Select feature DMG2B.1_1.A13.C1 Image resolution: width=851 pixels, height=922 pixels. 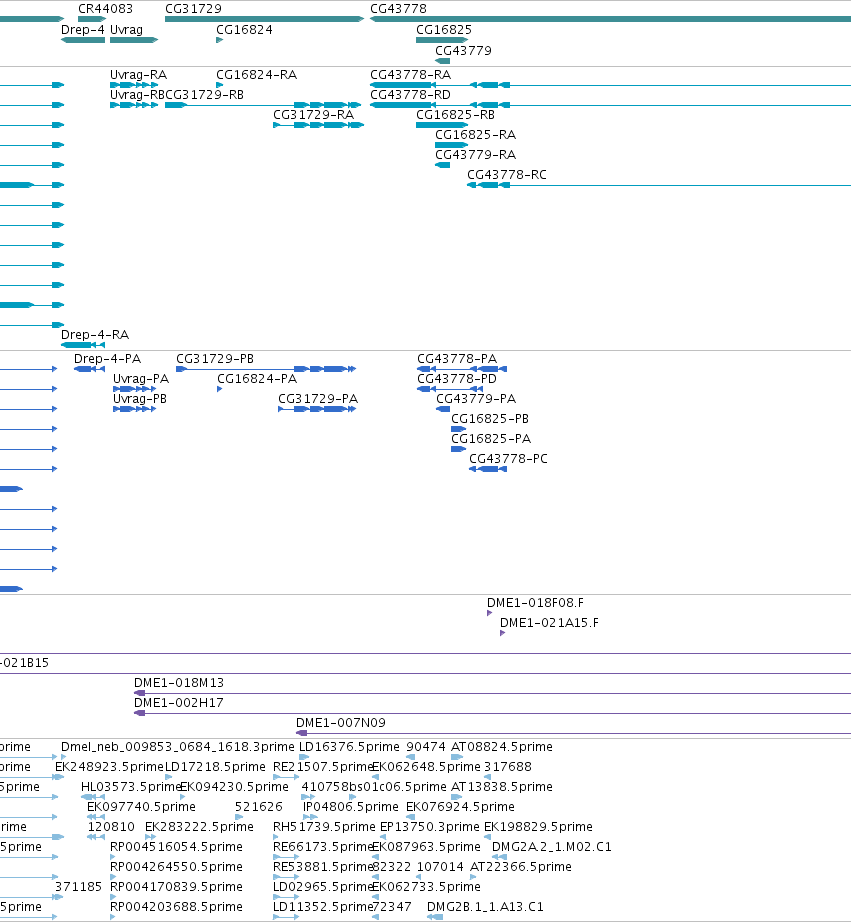(485, 907)
